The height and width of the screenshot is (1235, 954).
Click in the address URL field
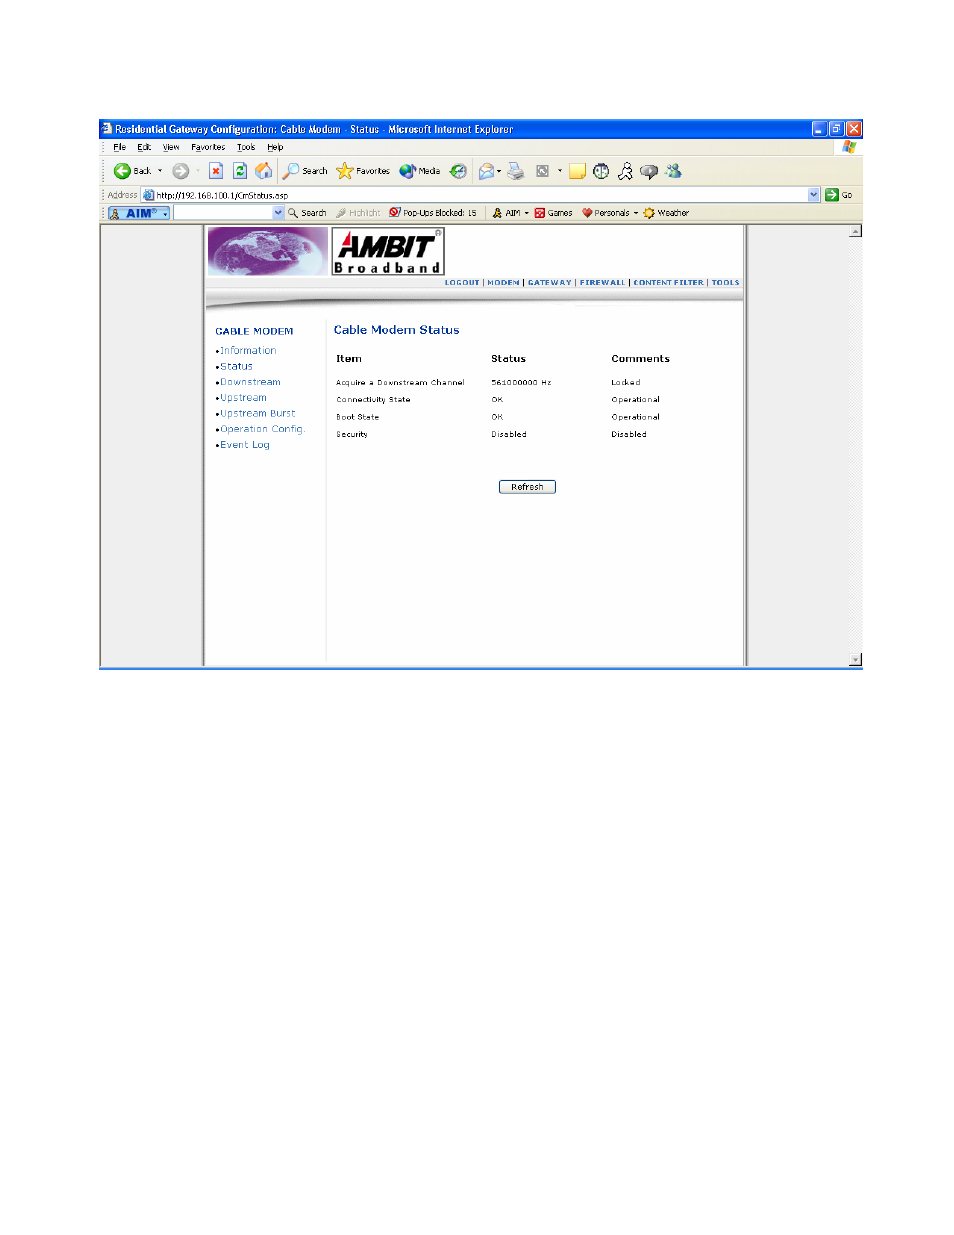tap(480, 195)
